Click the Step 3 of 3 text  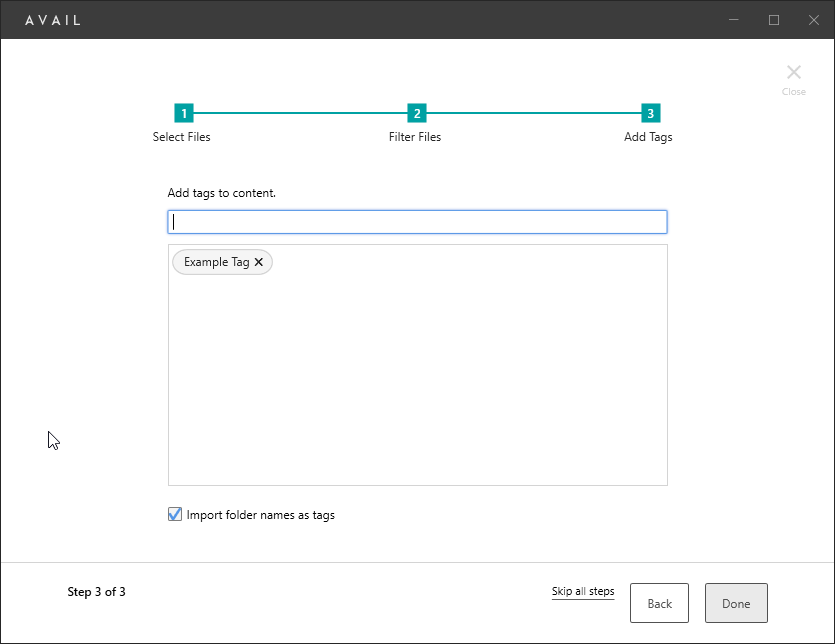click(96, 592)
